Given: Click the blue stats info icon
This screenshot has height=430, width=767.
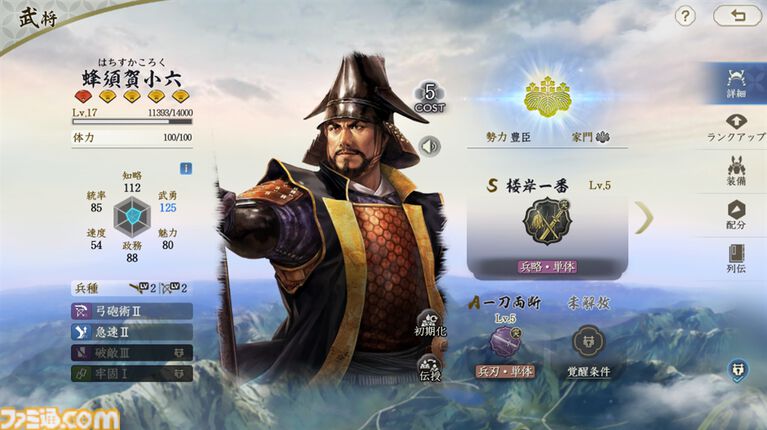Looking at the screenshot, I should tap(186, 168).
